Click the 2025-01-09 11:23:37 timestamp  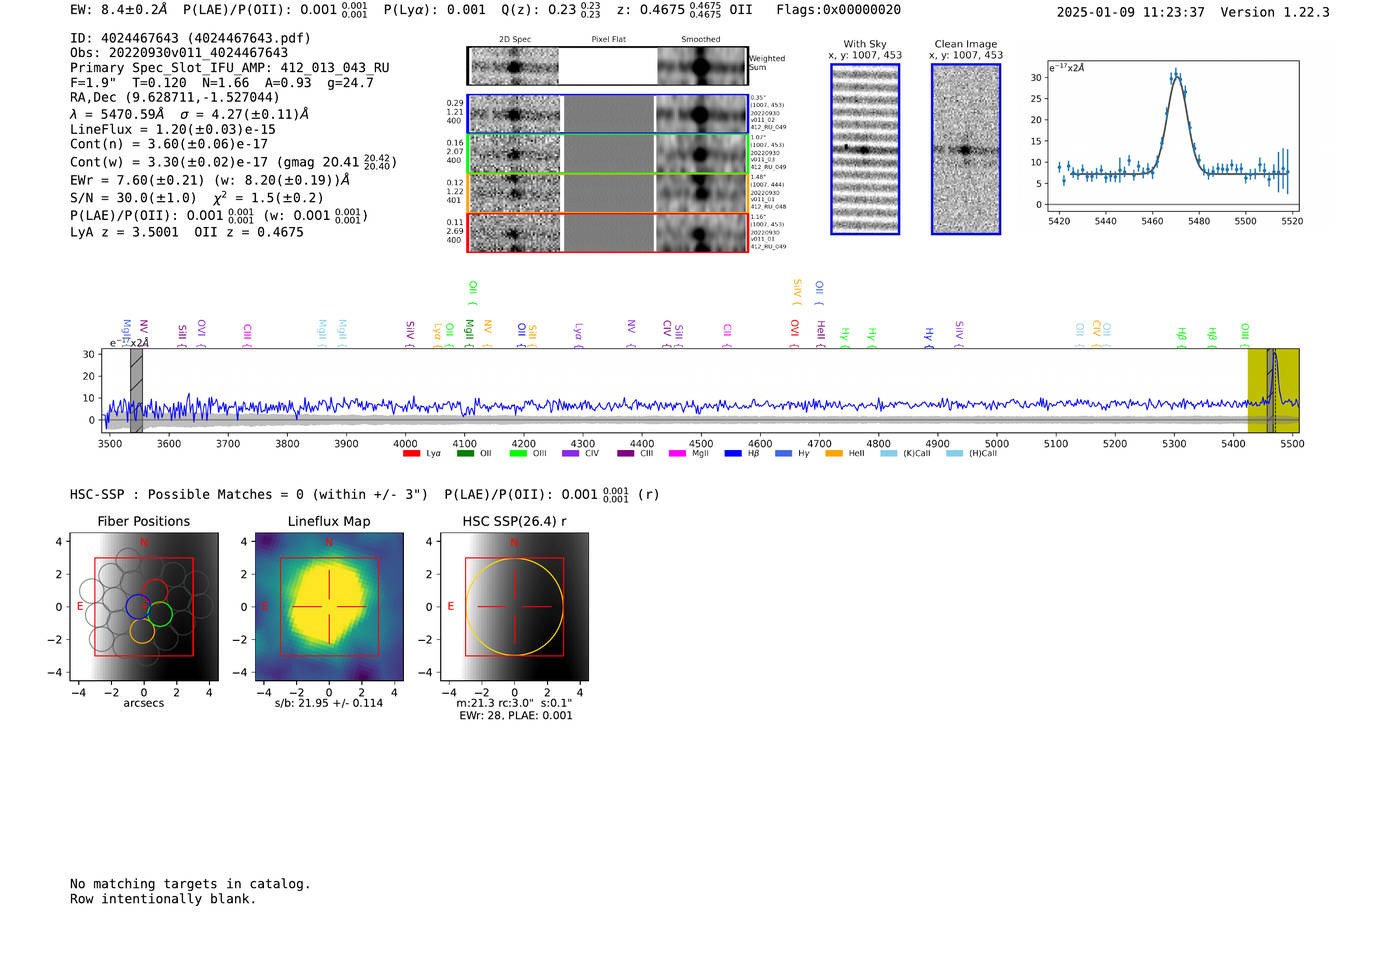pos(1130,13)
